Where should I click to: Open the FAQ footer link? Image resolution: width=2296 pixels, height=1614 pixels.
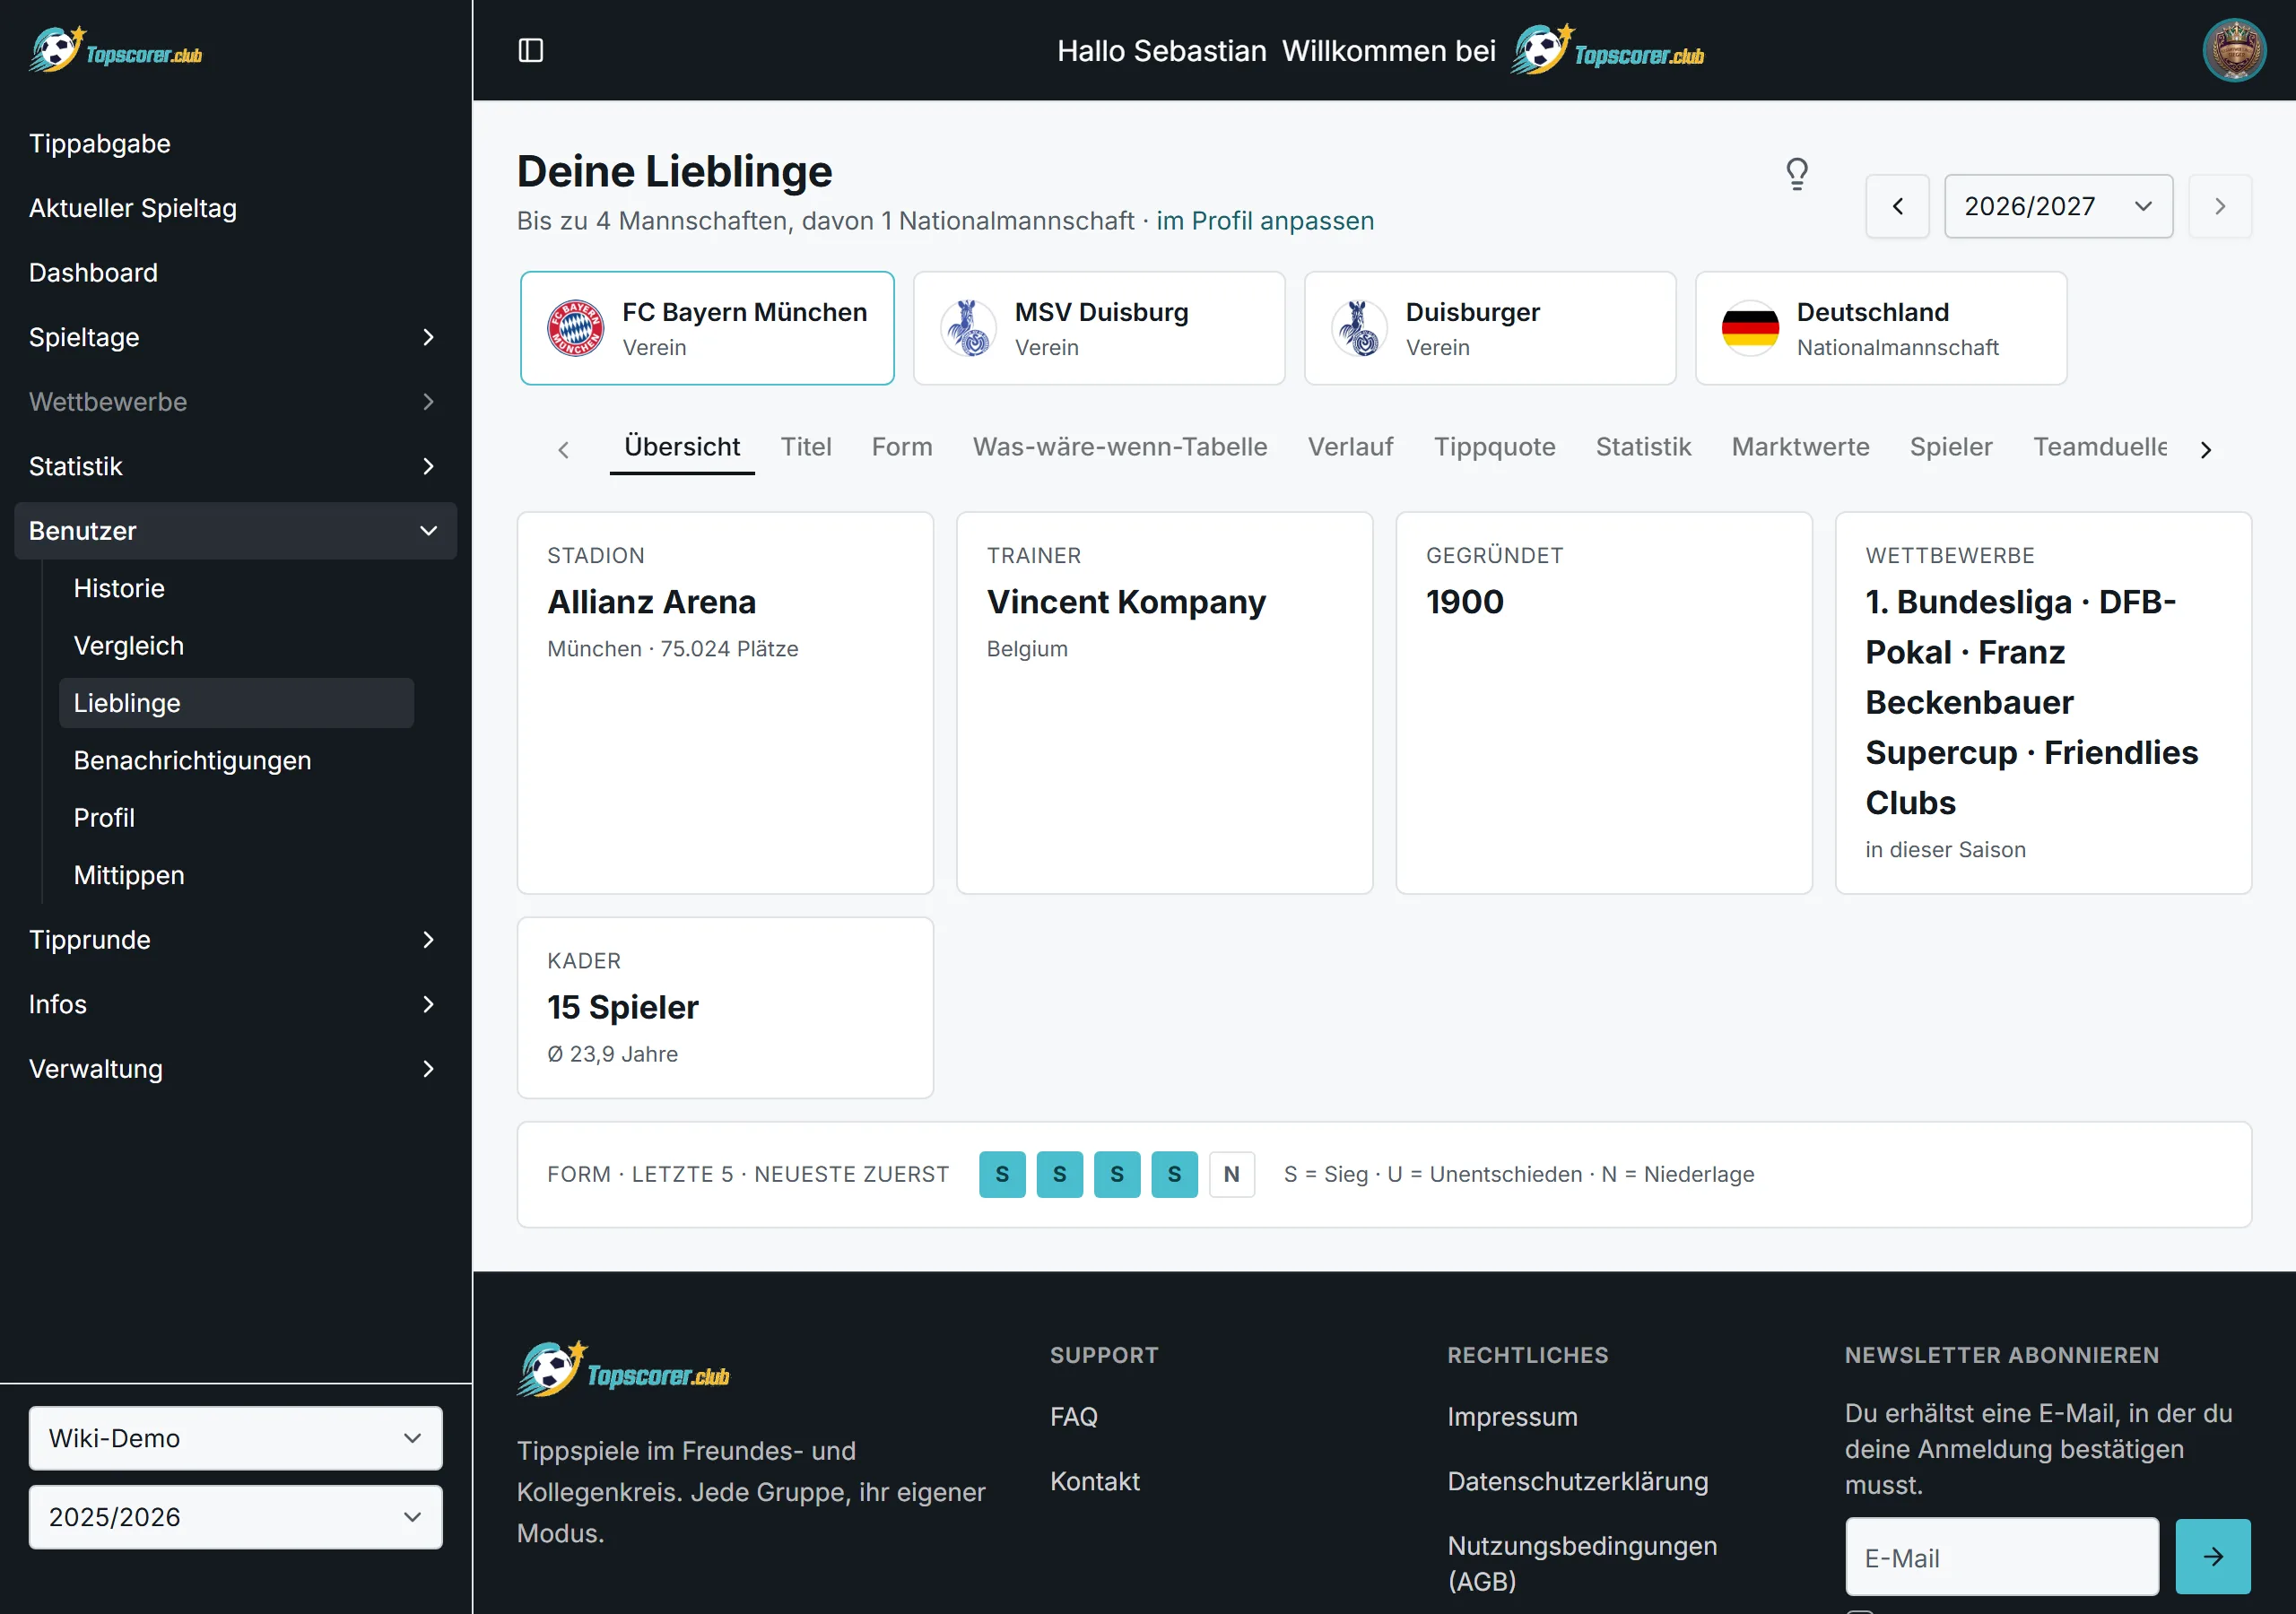(1074, 1417)
